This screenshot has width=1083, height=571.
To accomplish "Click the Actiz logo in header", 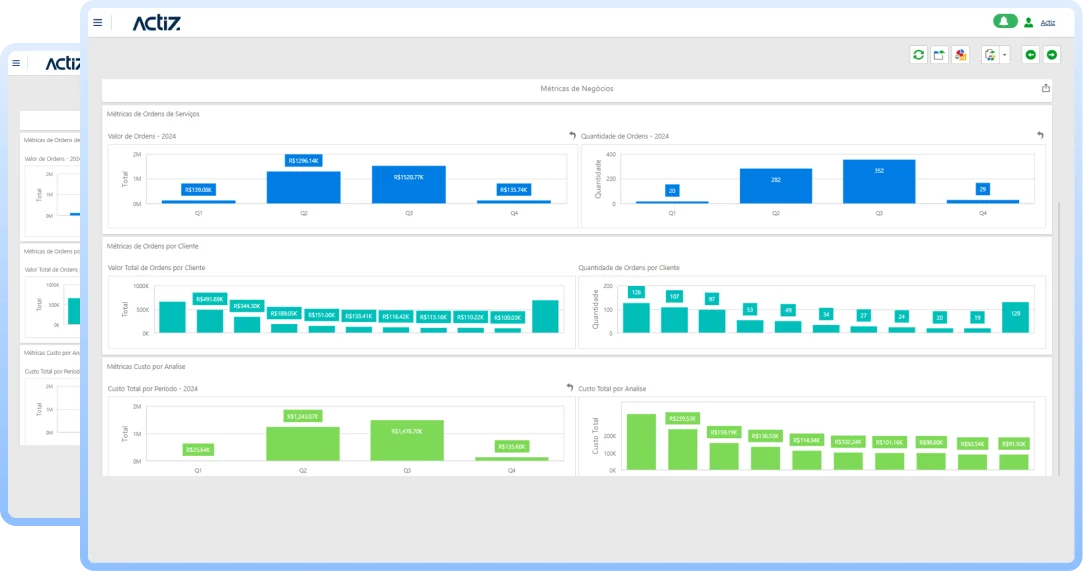I will tap(157, 22).
